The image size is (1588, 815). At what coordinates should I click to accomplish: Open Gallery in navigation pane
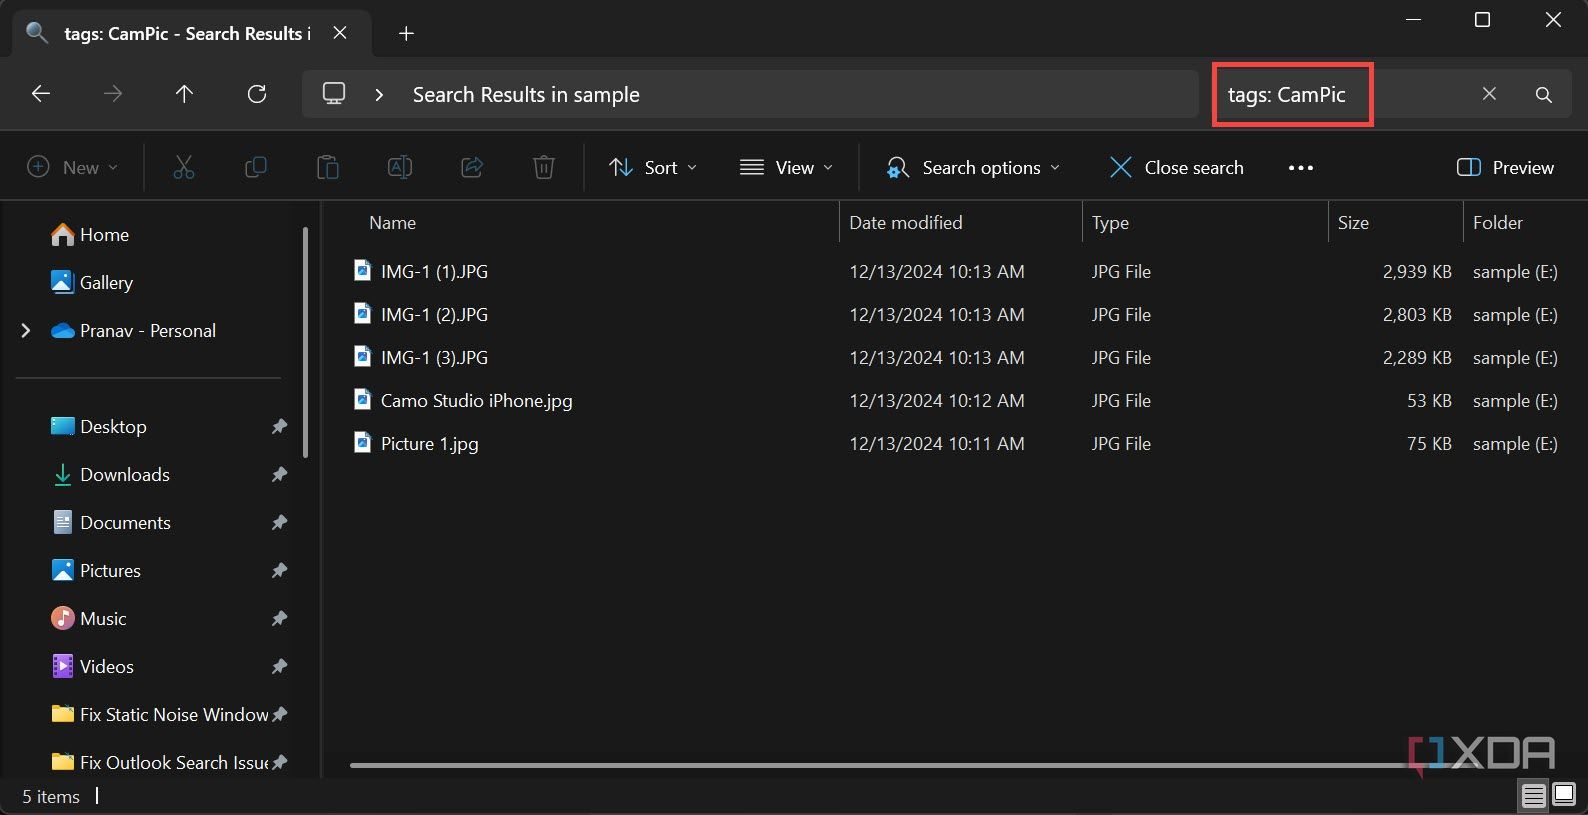pyautogui.click(x=92, y=282)
